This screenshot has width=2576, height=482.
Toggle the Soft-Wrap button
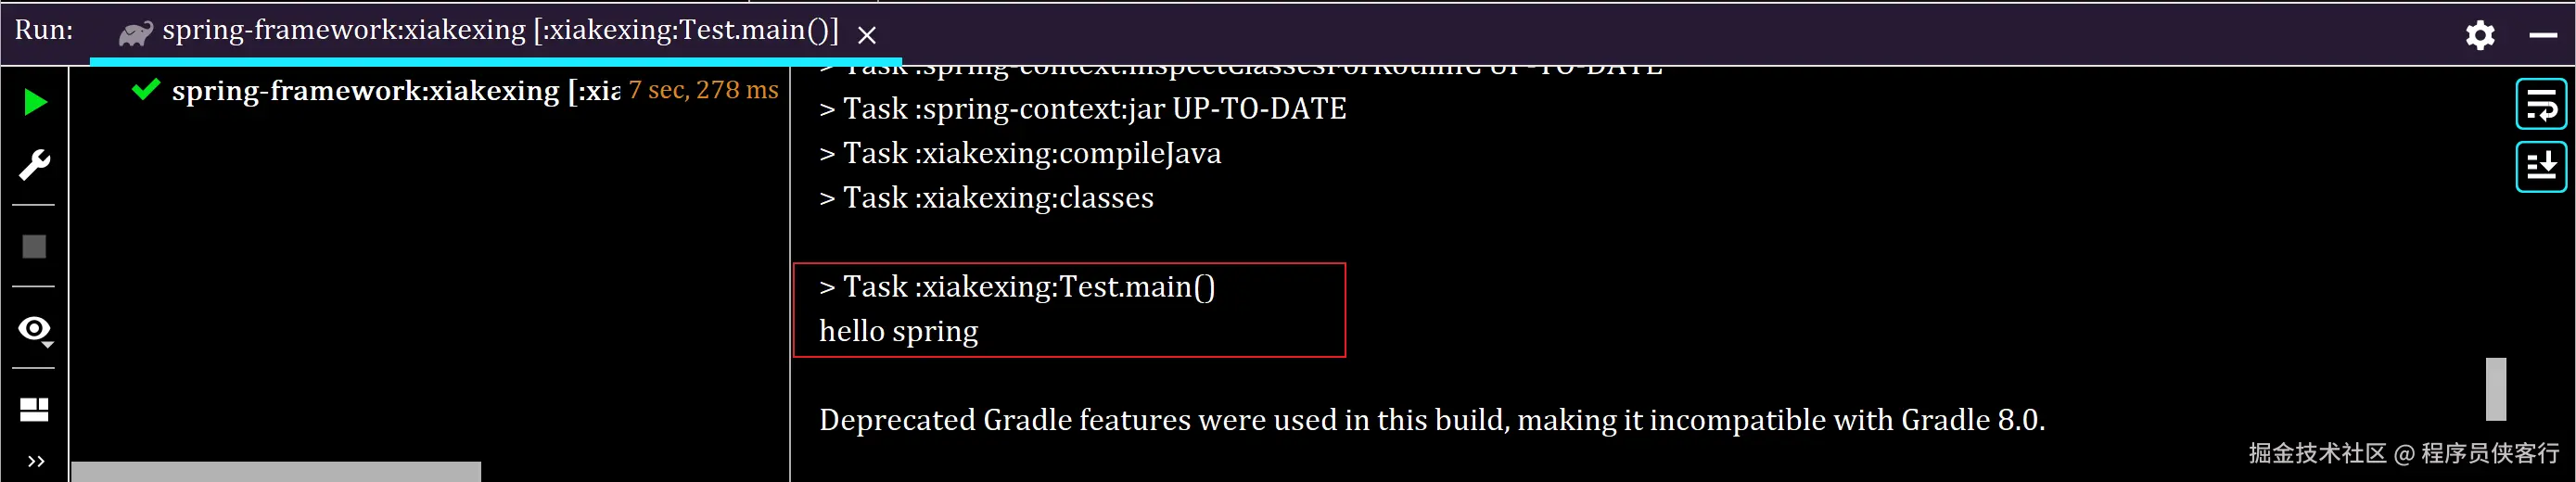pos(2540,105)
